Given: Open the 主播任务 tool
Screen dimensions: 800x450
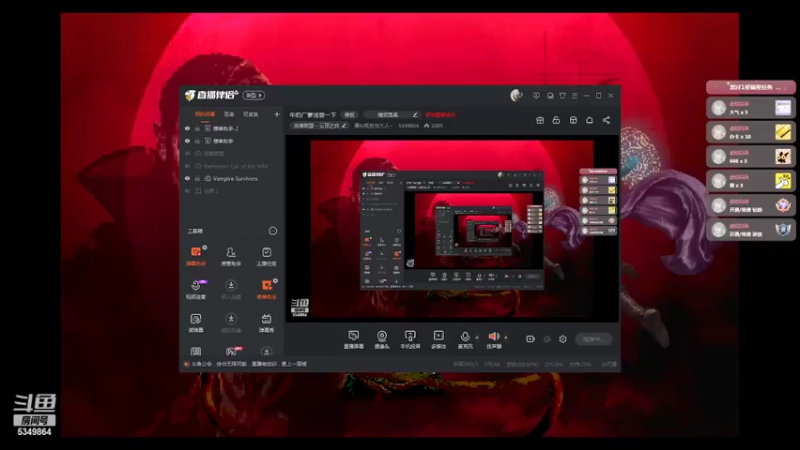Looking at the screenshot, I should [x=266, y=256].
